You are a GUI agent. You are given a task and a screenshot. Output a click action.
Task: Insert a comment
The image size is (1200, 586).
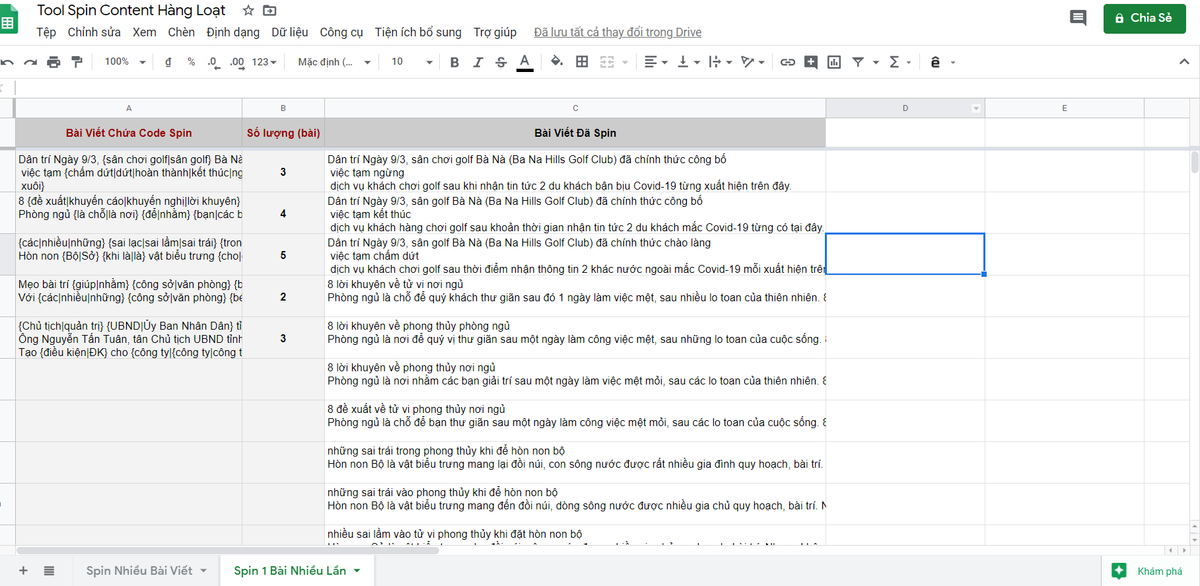pyautogui.click(x=810, y=62)
